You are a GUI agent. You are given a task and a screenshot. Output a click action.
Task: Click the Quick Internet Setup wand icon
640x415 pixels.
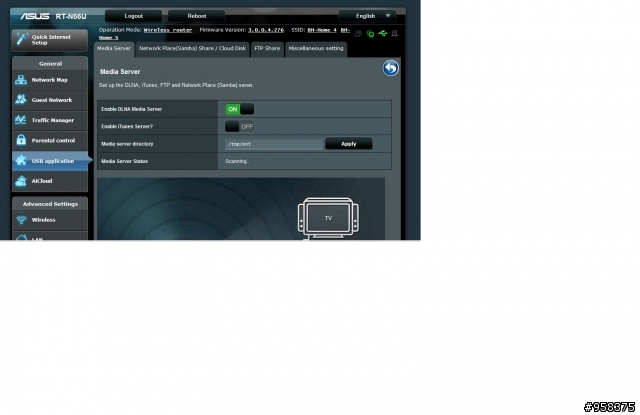[x=21, y=40]
